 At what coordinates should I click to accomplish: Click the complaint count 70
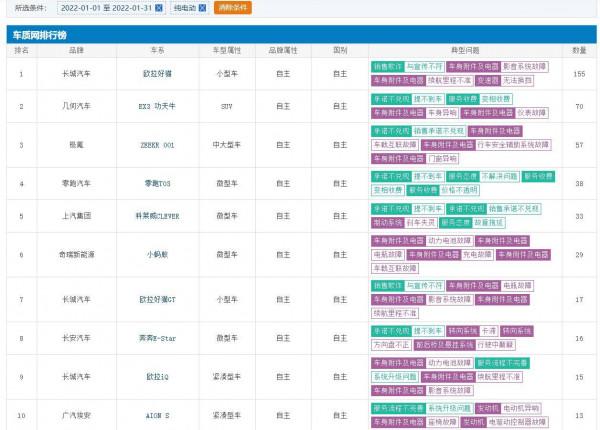[x=579, y=106]
